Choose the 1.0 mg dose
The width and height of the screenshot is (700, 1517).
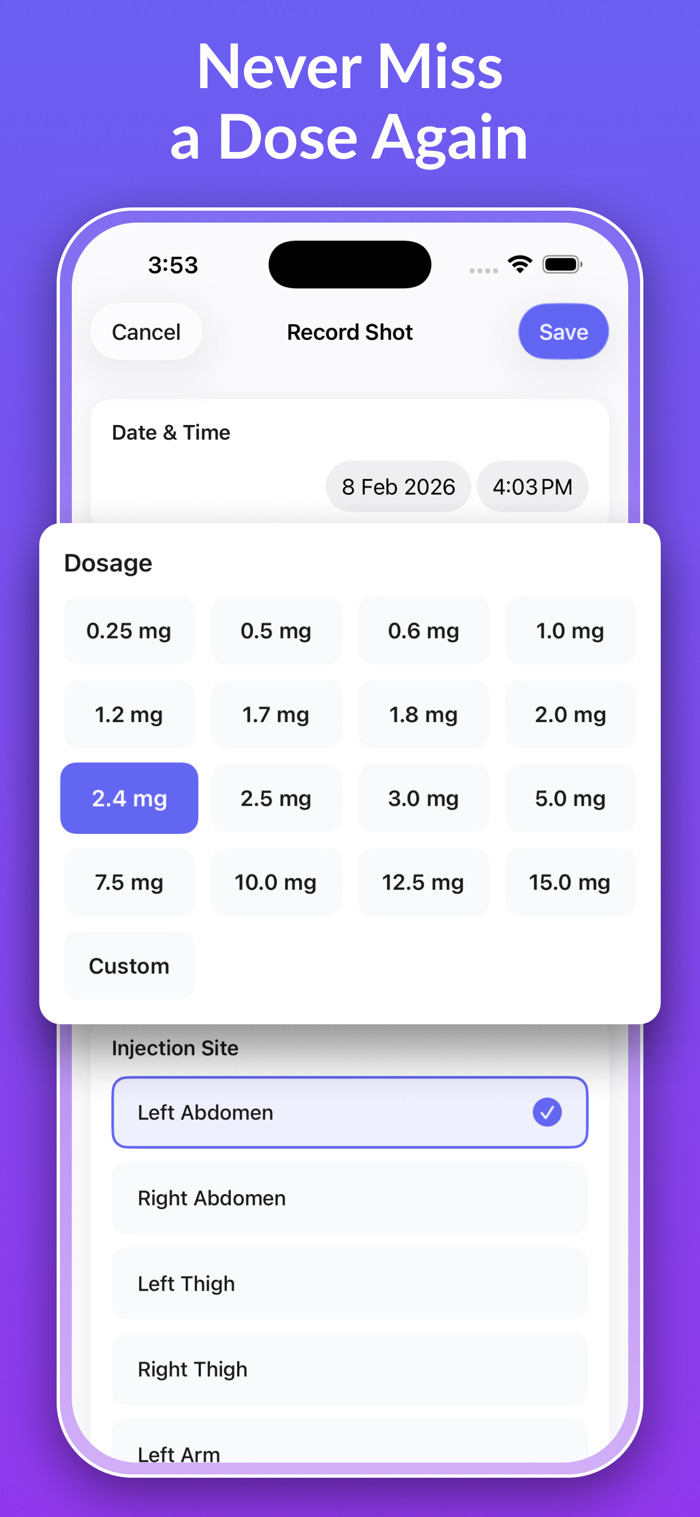[x=570, y=631]
